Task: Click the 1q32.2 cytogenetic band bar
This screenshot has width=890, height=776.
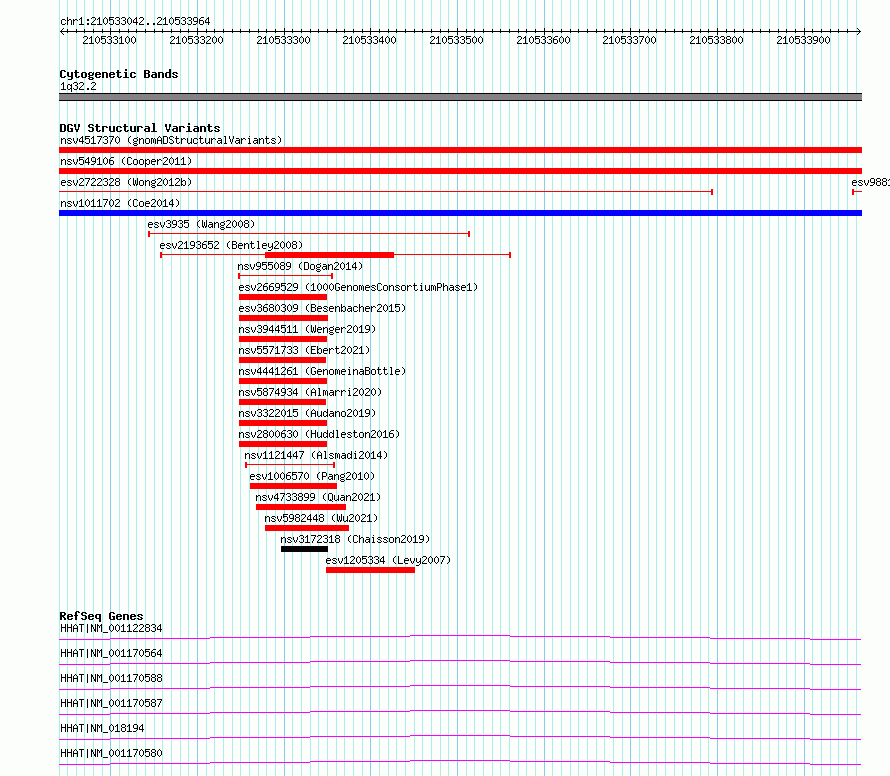Action: (460, 97)
